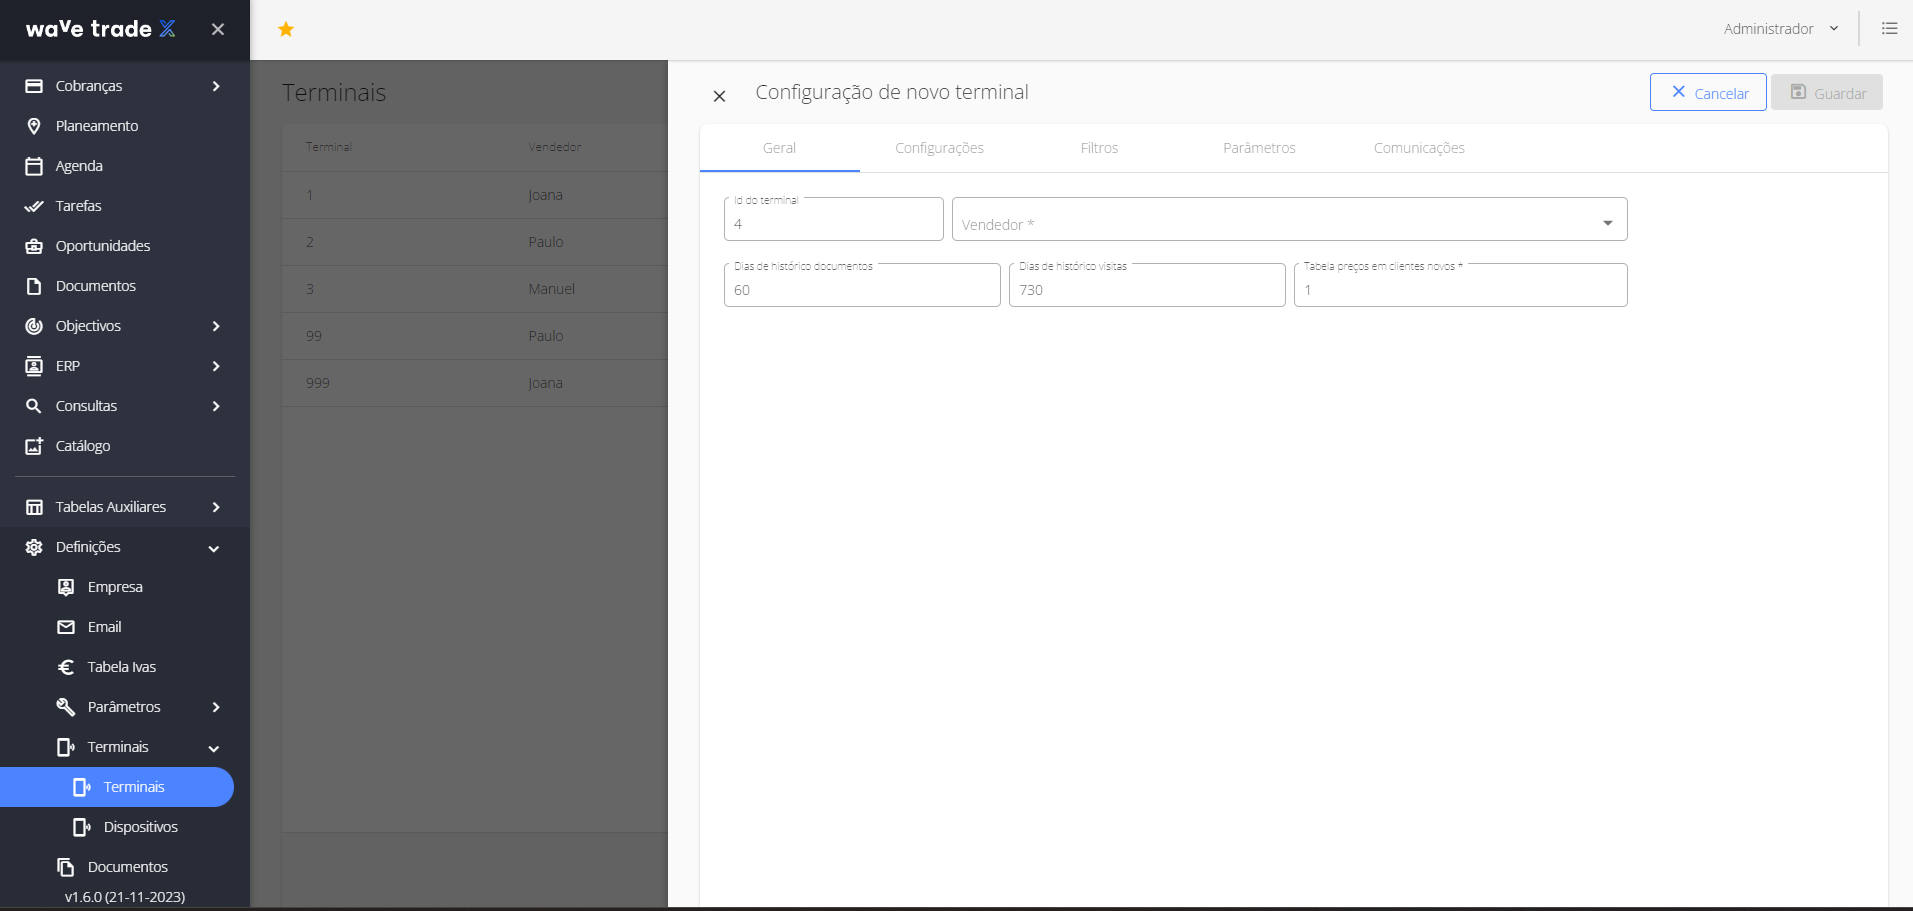The height and width of the screenshot is (911, 1913).
Task: Close the new terminal configuration panel
Action: [x=719, y=96]
